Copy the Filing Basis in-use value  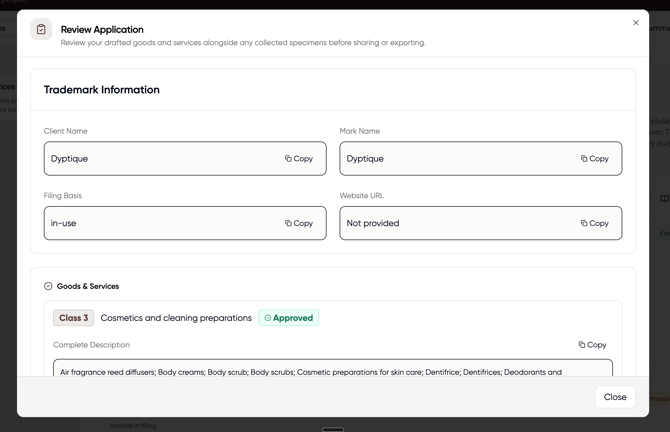299,223
